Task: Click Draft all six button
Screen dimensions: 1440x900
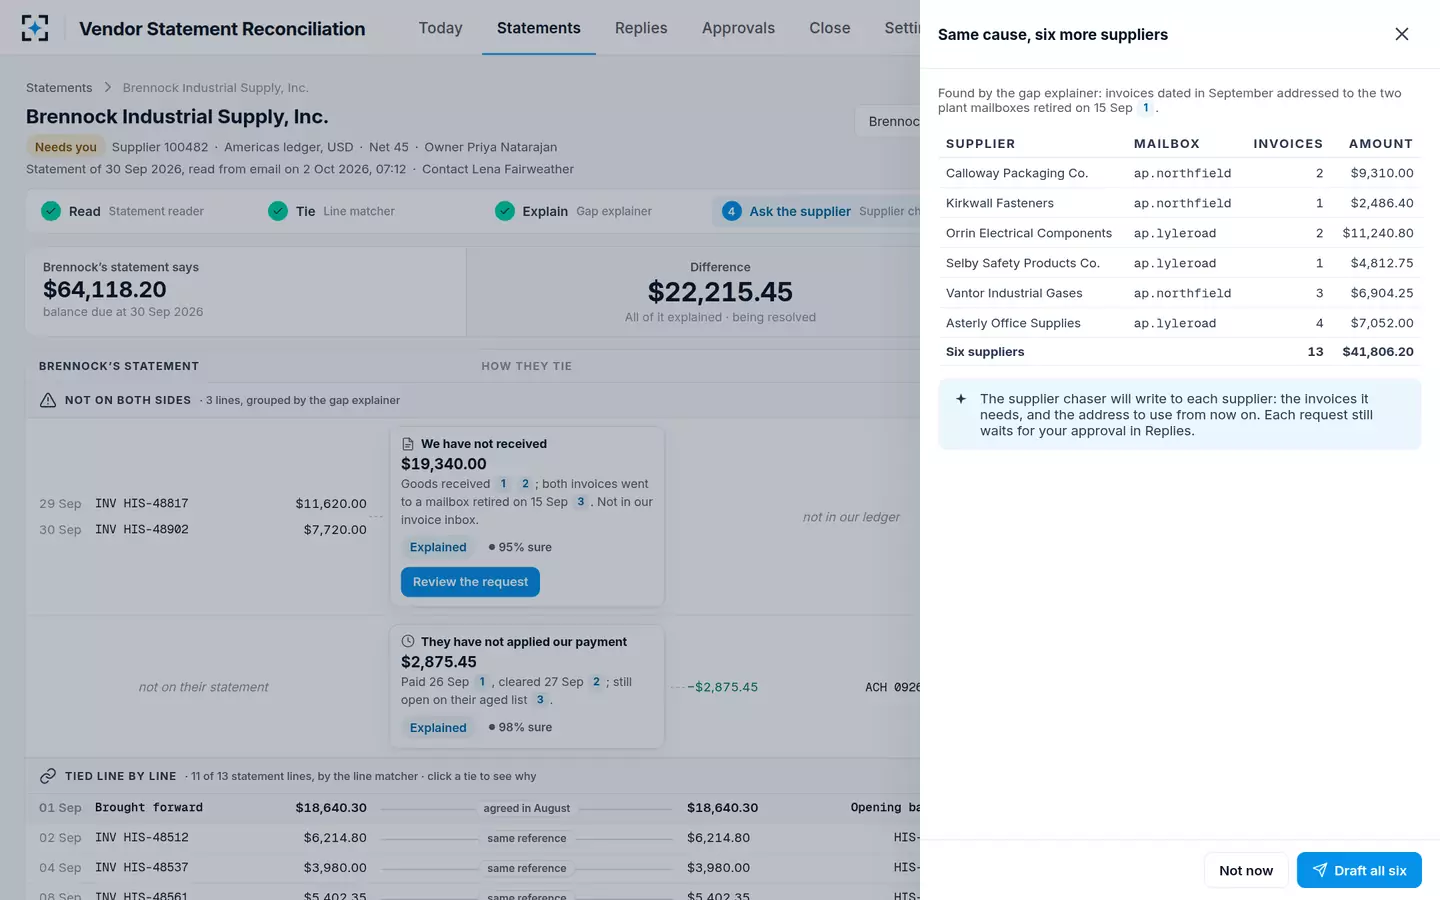Action: click(1359, 870)
